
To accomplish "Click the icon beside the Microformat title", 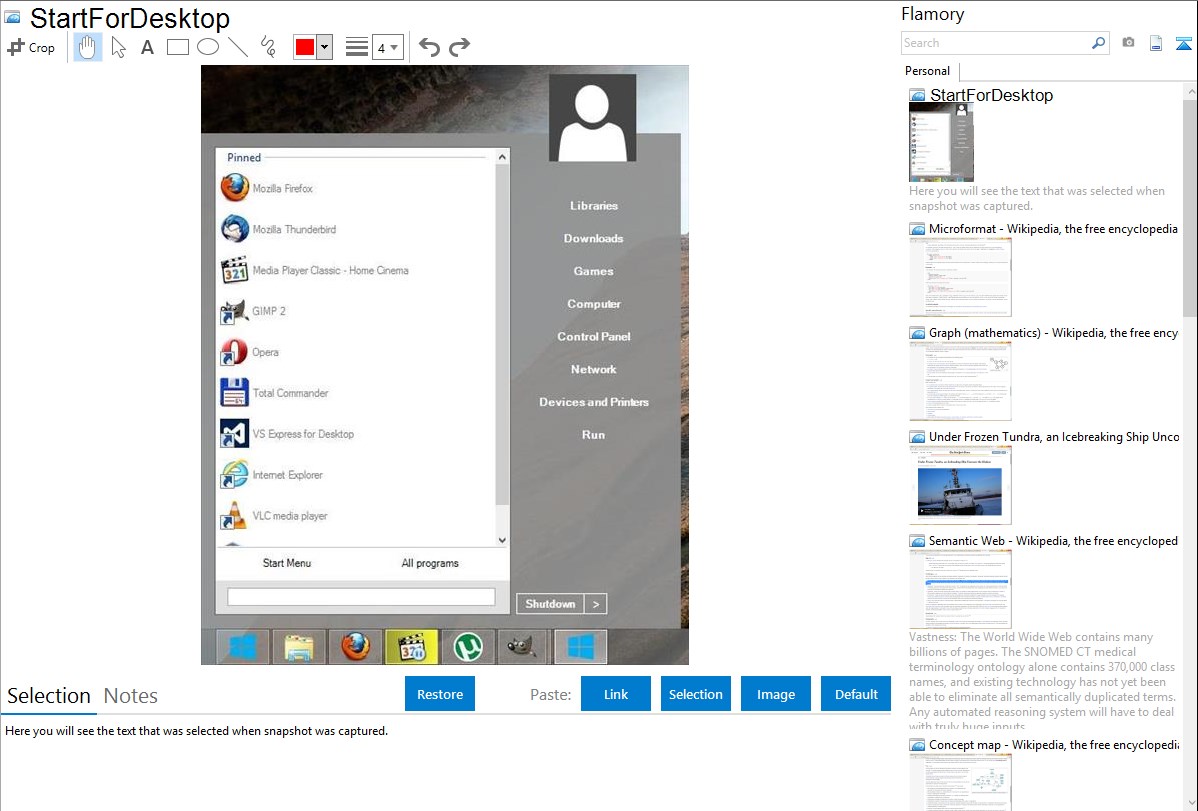I will 917,229.
